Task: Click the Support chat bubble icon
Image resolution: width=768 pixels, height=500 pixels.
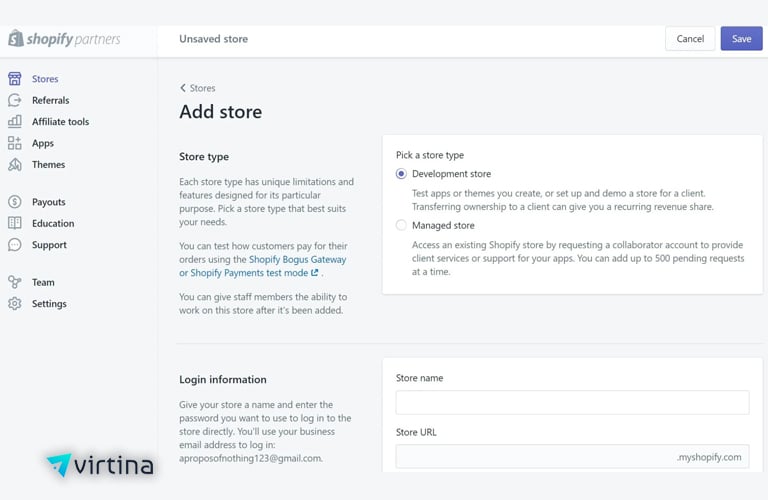Action: pyautogui.click(x=15, y=245)
